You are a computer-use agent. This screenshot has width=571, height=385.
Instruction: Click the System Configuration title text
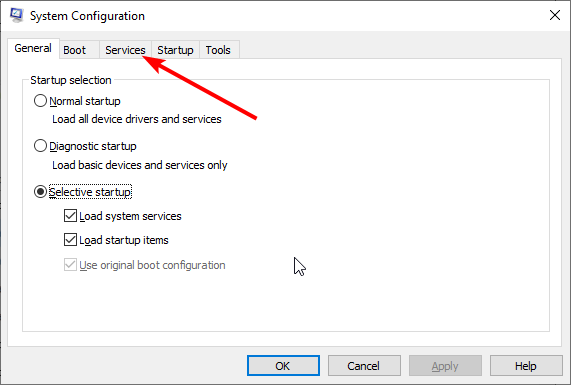(87, 16)
